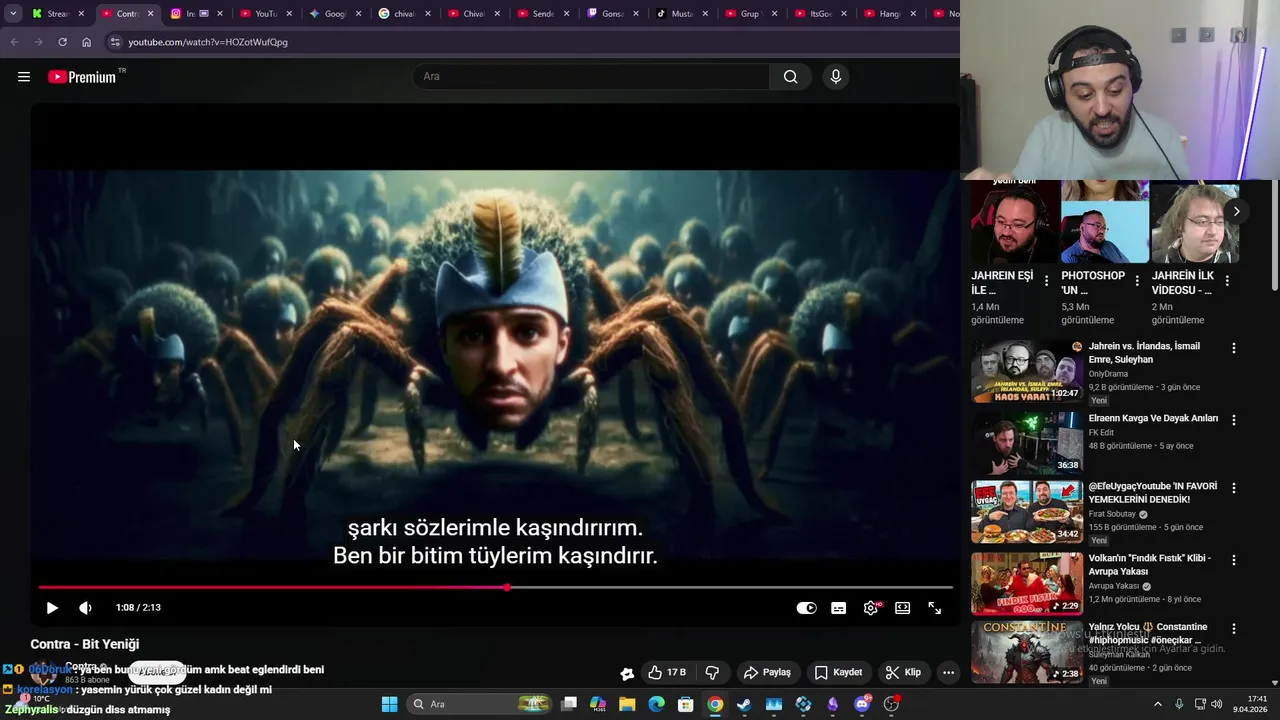Open Chrome tab search dropdown arrow

[x=13, y=13]
